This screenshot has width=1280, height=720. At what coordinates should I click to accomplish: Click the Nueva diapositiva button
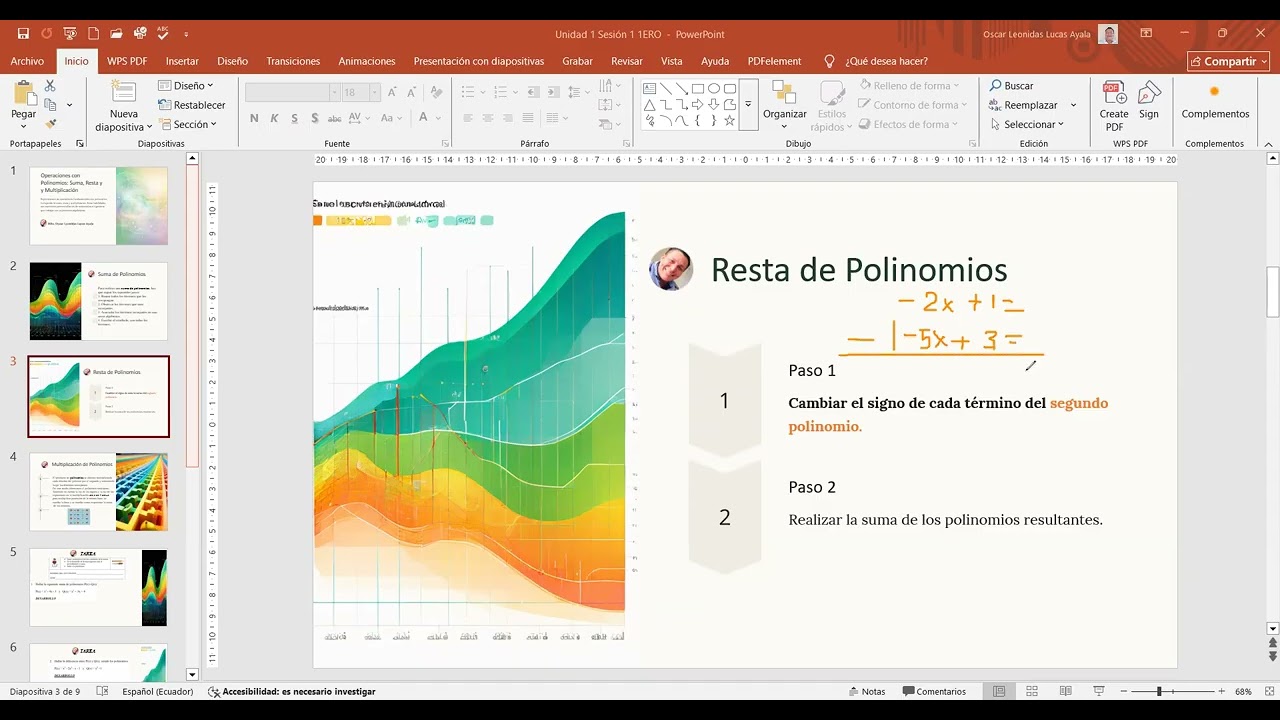[124, 106]
